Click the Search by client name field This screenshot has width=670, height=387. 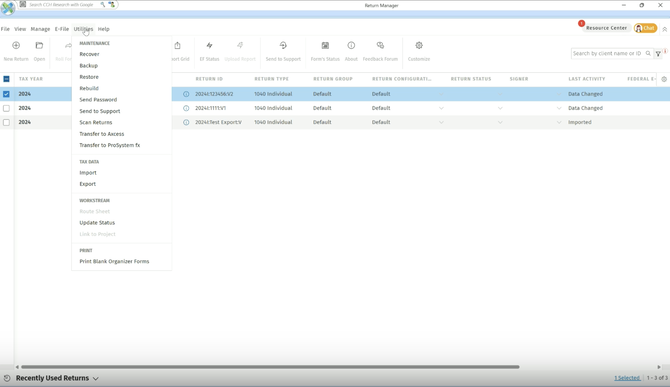click(607, 53)
